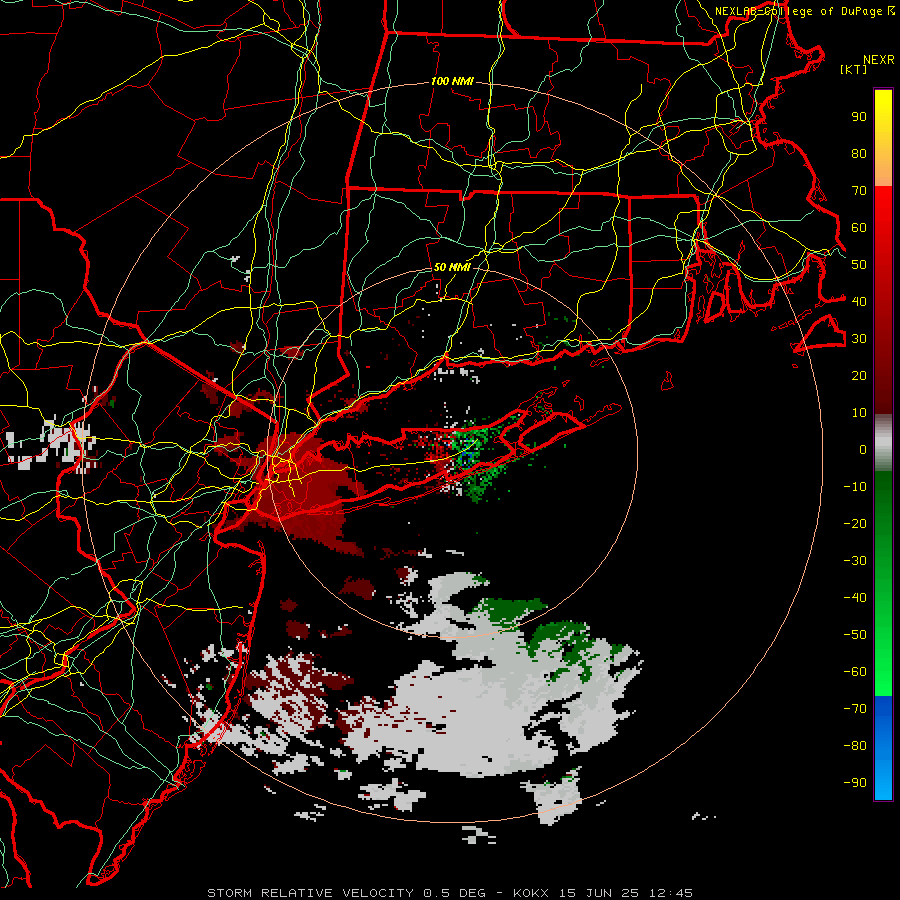
Task: Click the -50 knot scale label
Action: pos(855,635)
